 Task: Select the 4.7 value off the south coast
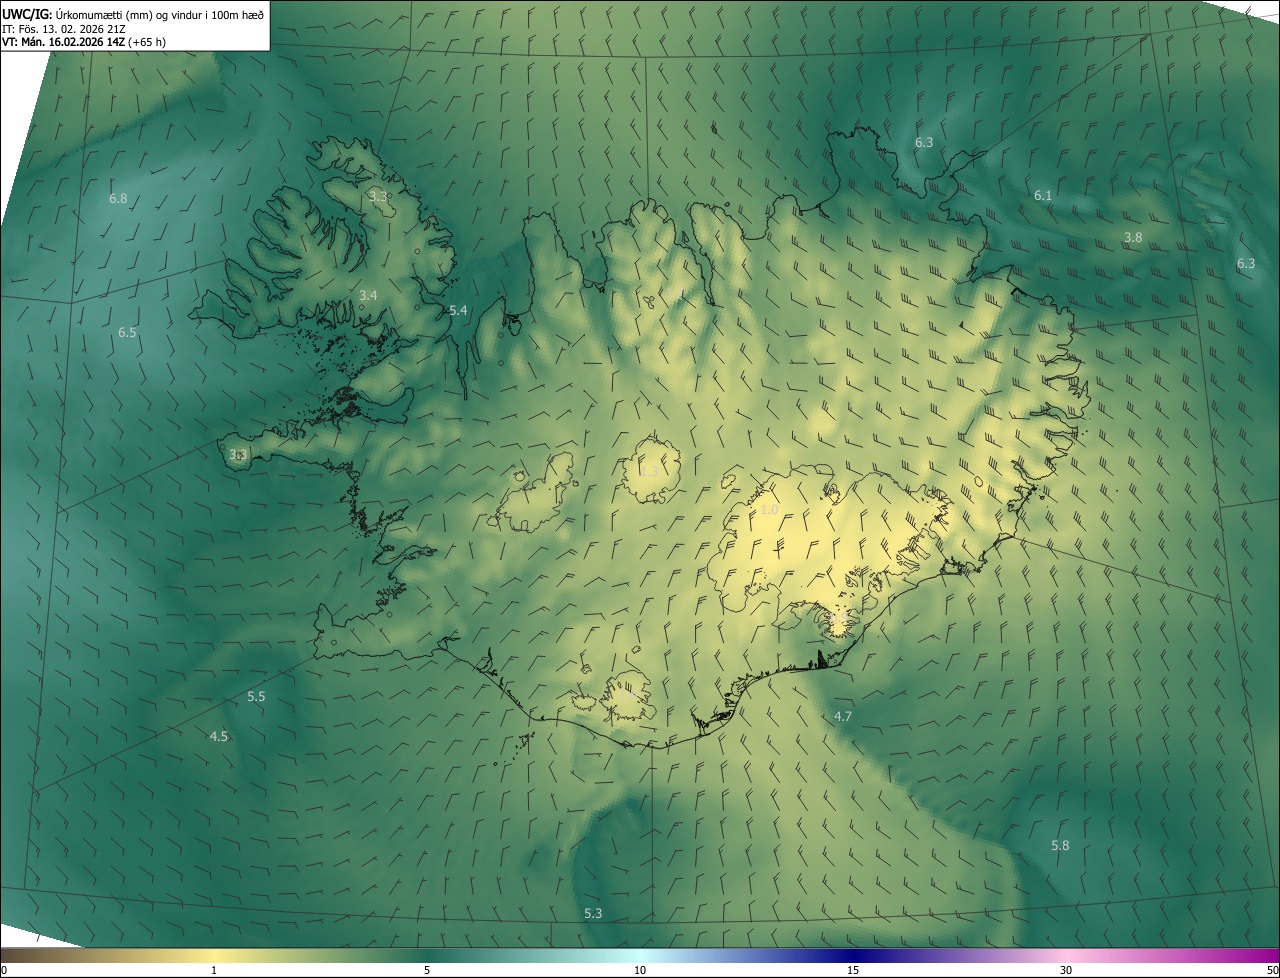click(843, 716)
